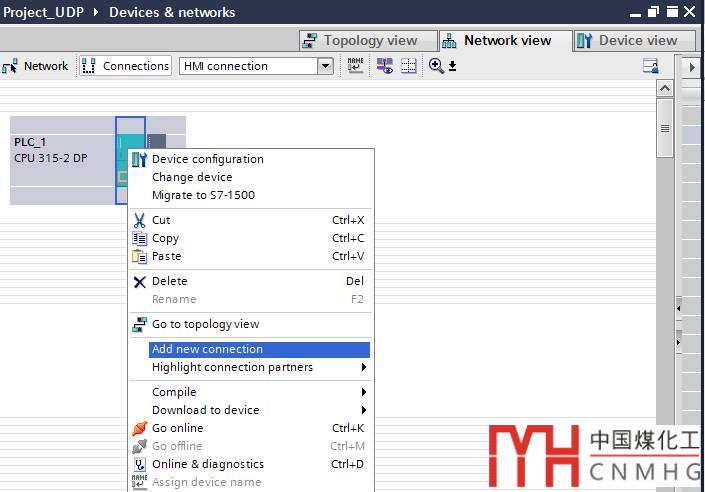The width and height of the screenshot is (705, 492).
Task: Select Add new connection menu entry
Action: pos(207,349)
